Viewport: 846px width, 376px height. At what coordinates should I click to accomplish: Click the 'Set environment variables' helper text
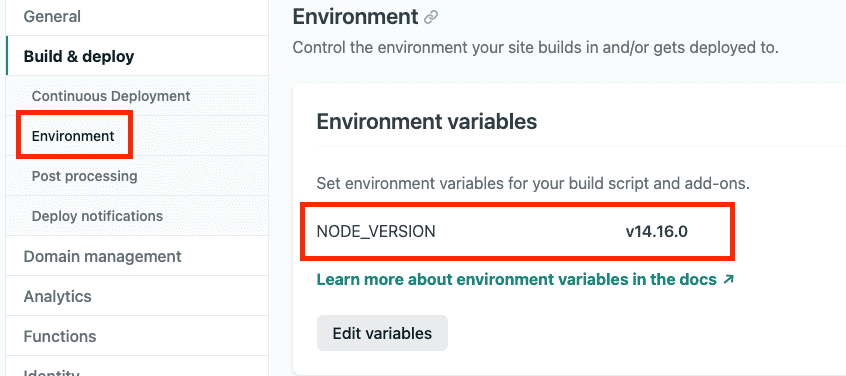pyautogui.click(x=533, y=183)
